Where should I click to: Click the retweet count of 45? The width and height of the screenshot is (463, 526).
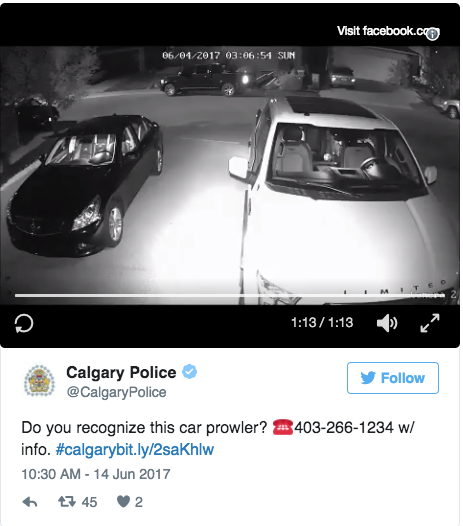(x=89, y=502)
